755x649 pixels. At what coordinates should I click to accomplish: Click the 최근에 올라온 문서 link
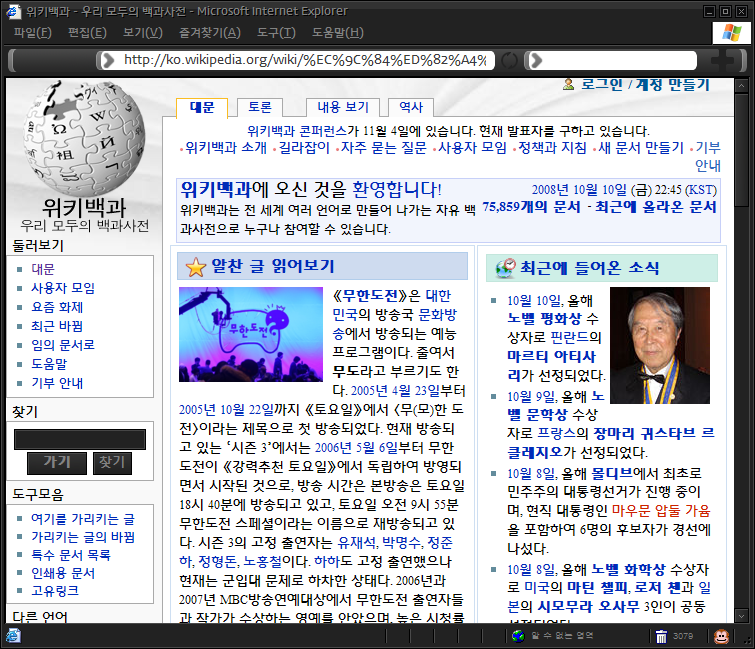[656, 207]
